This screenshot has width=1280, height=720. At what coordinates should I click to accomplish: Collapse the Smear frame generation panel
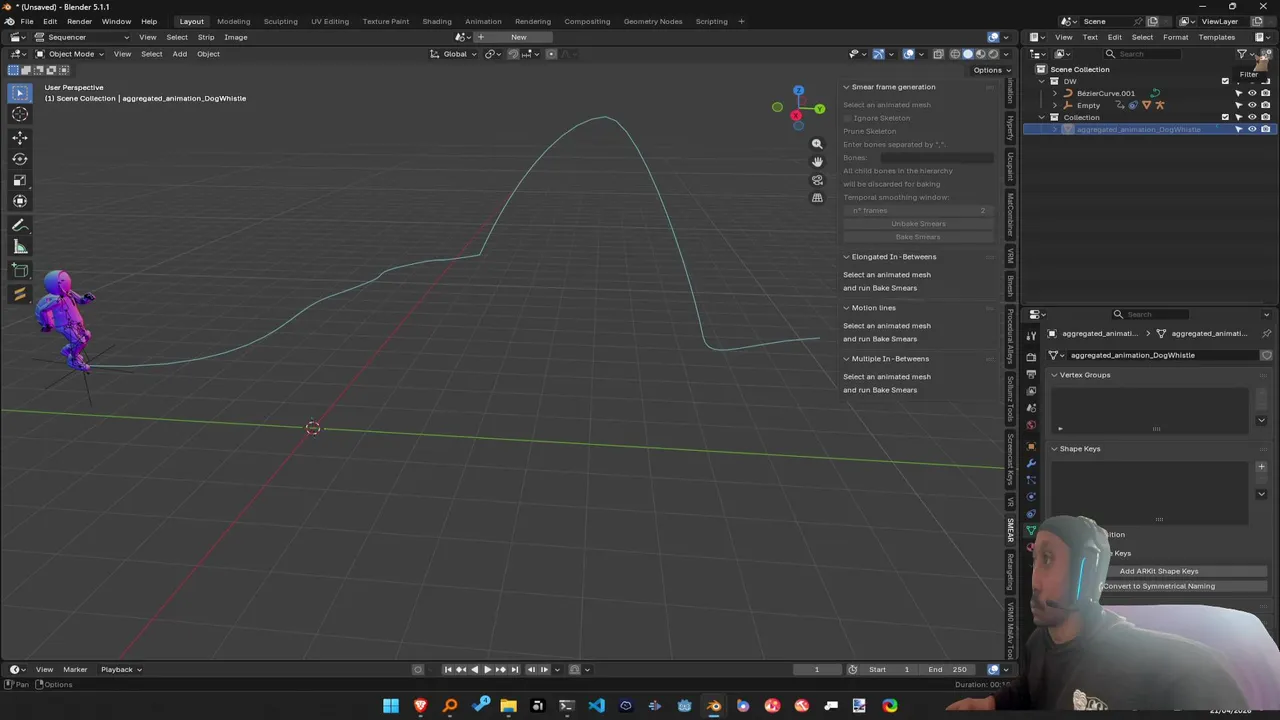tap(846, 87)
